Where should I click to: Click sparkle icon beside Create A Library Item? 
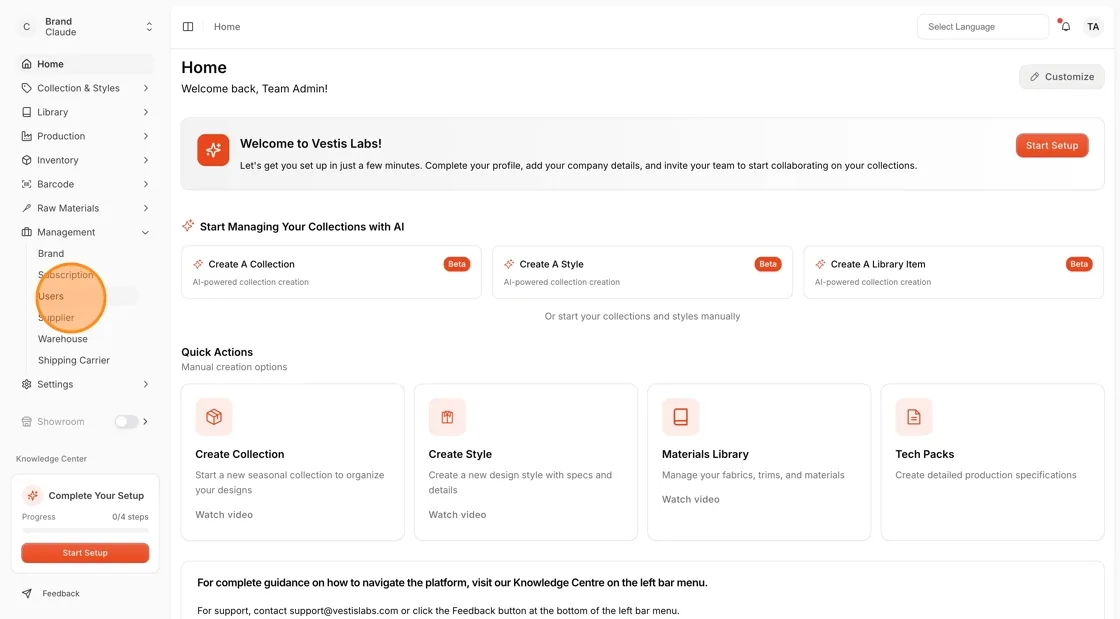point(820,264)
